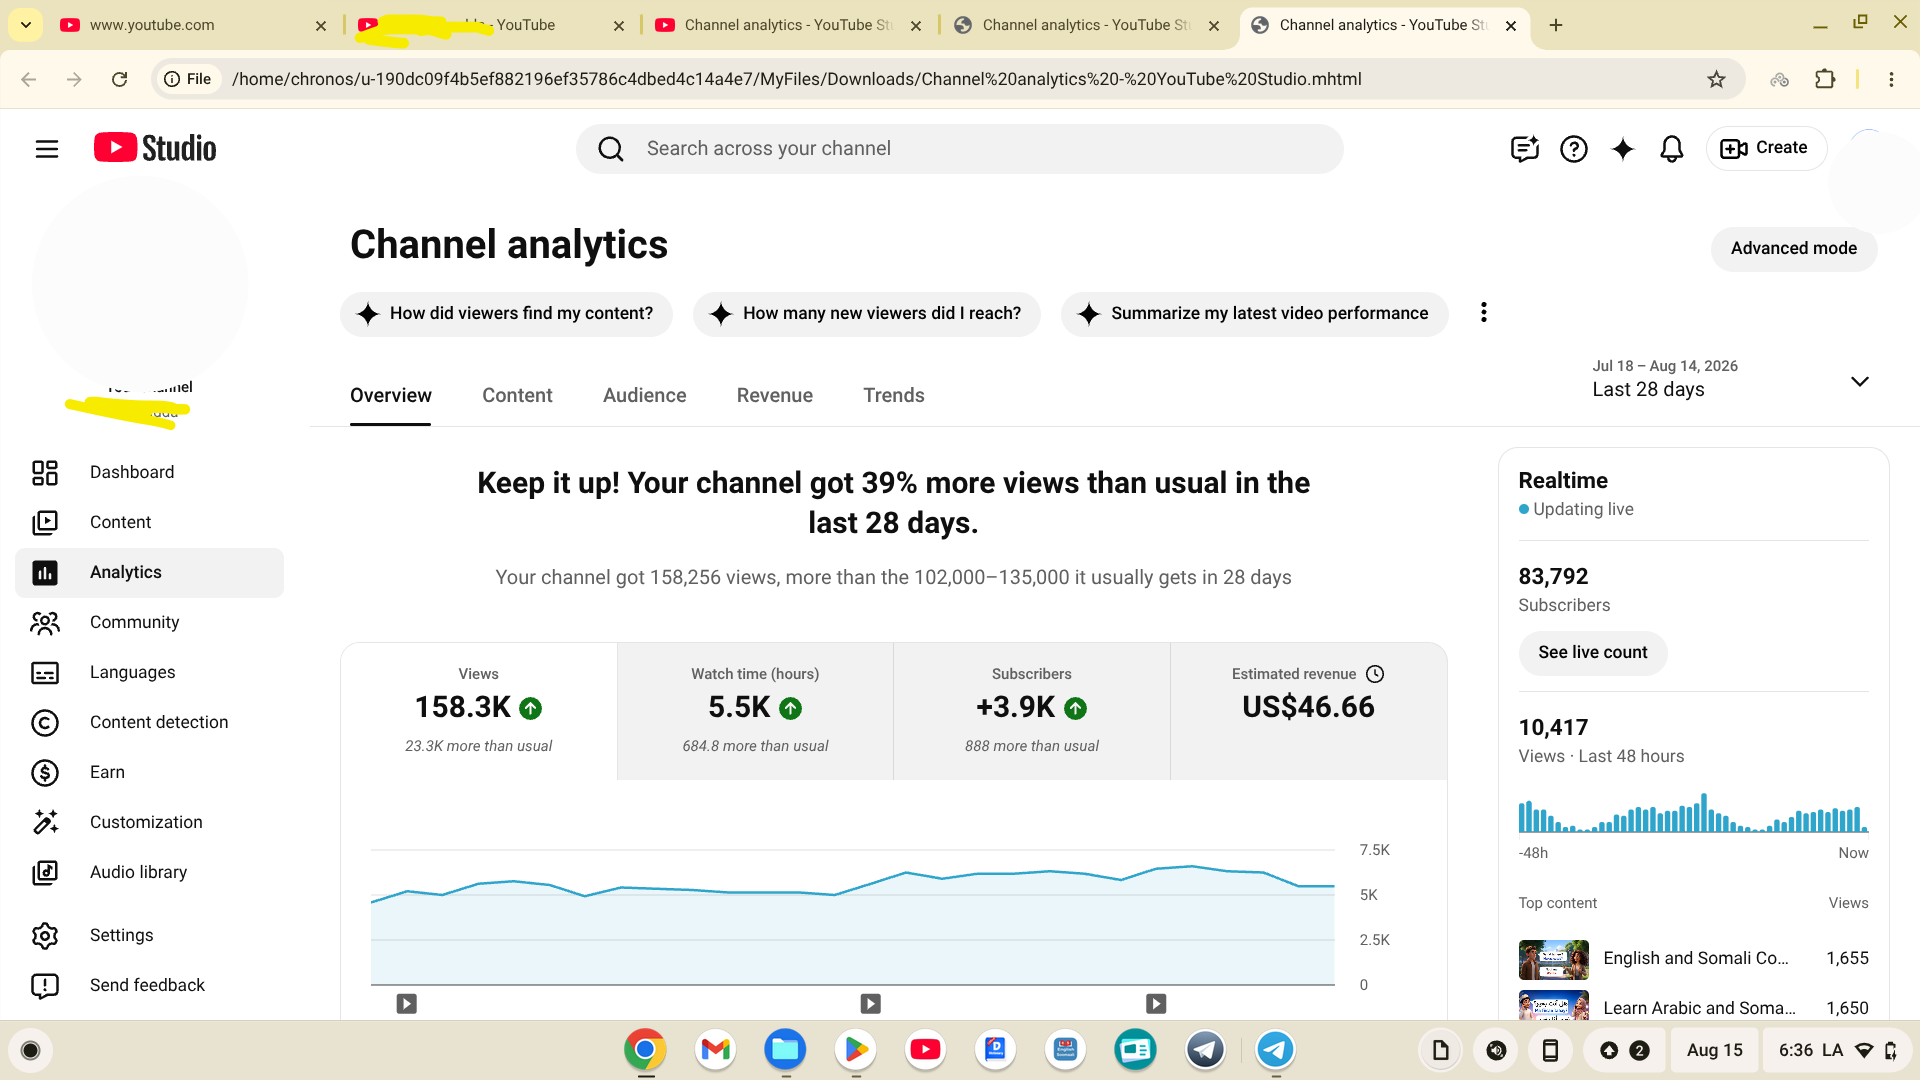Open the tab search dropdown in the tab strip

(x=26, y=25)
